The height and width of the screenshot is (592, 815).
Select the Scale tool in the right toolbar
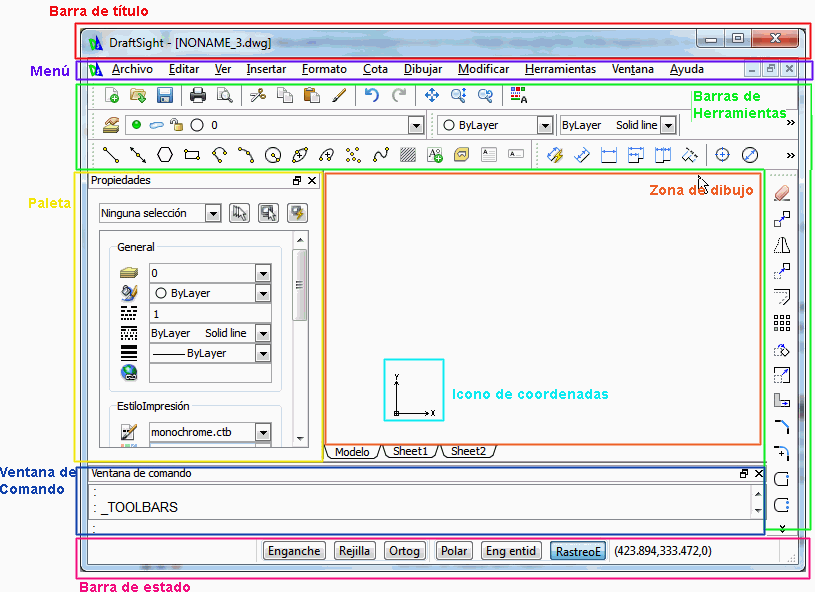click(782, 375)
